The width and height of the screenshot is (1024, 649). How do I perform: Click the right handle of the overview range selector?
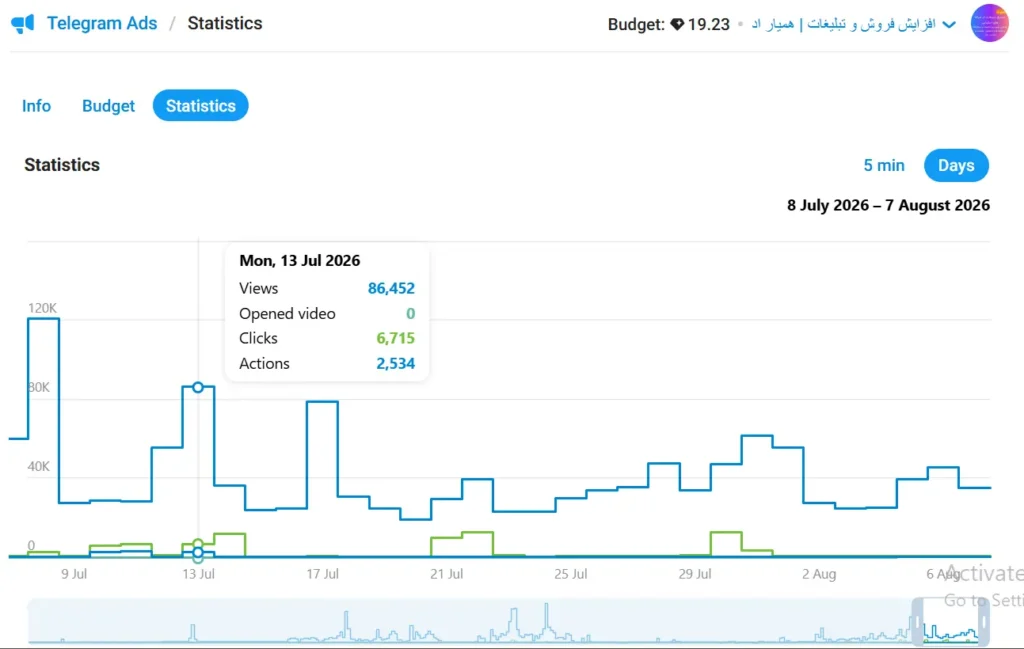984,622
